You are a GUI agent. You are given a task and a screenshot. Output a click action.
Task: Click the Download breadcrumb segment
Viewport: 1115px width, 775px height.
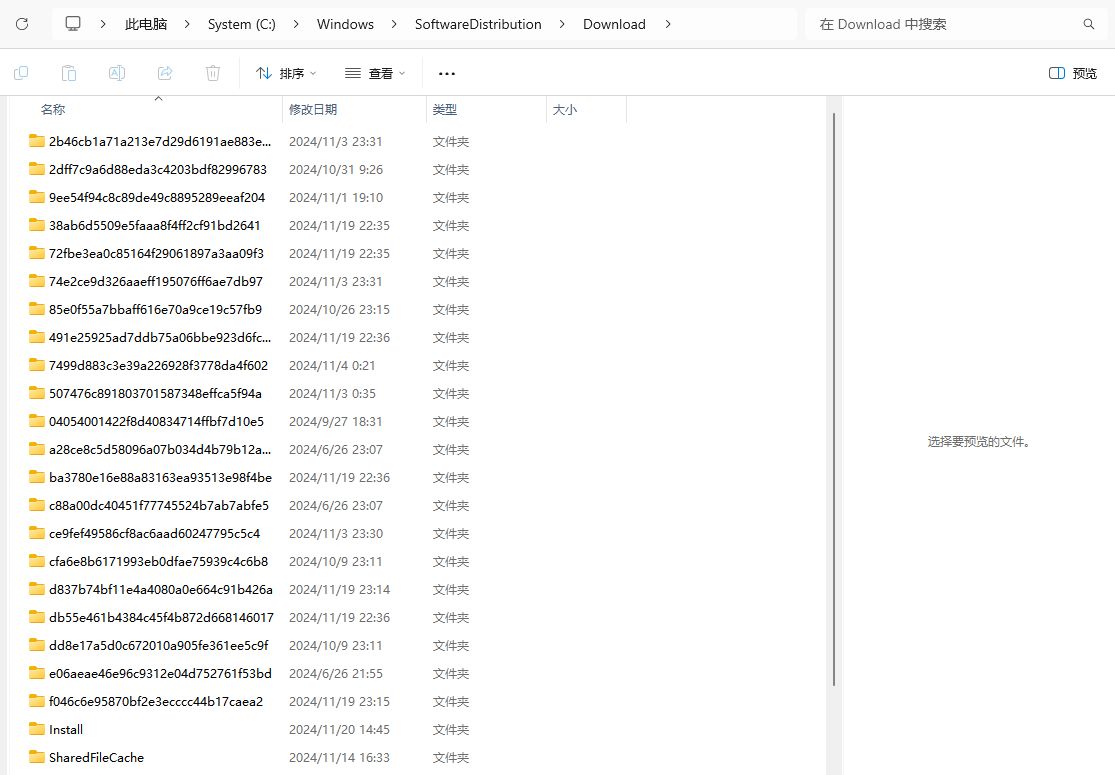[614, 24]
